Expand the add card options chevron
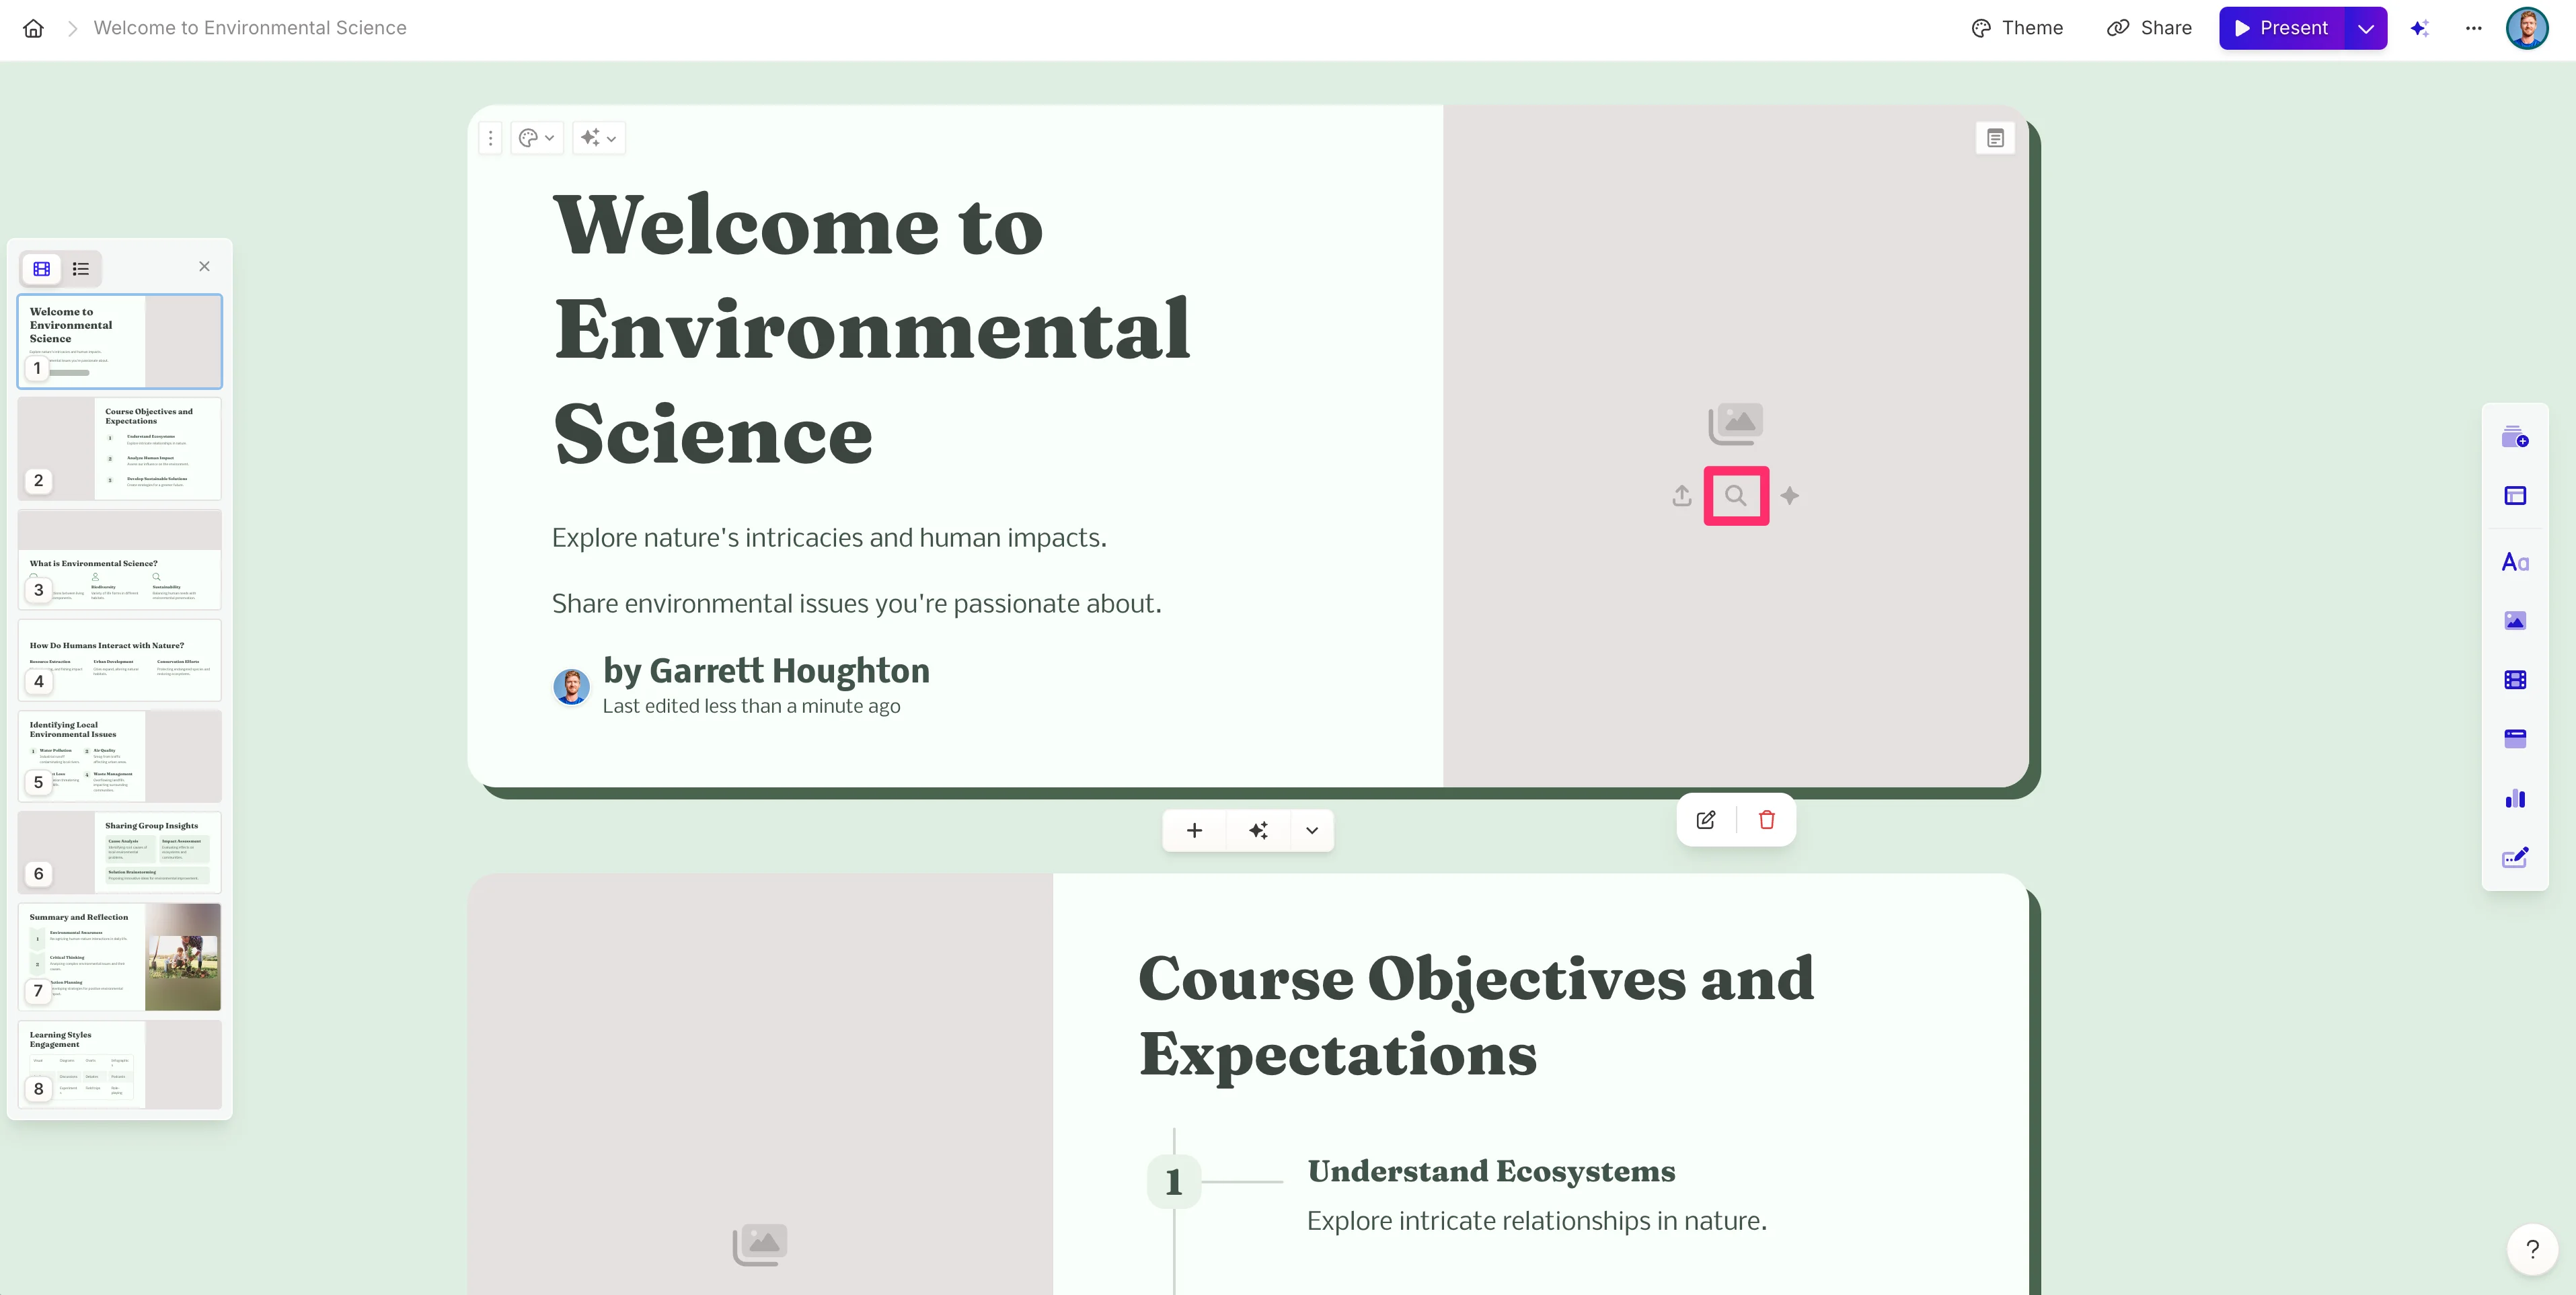This screenshot has width=2576, height=1295. tap(1312, 831)
